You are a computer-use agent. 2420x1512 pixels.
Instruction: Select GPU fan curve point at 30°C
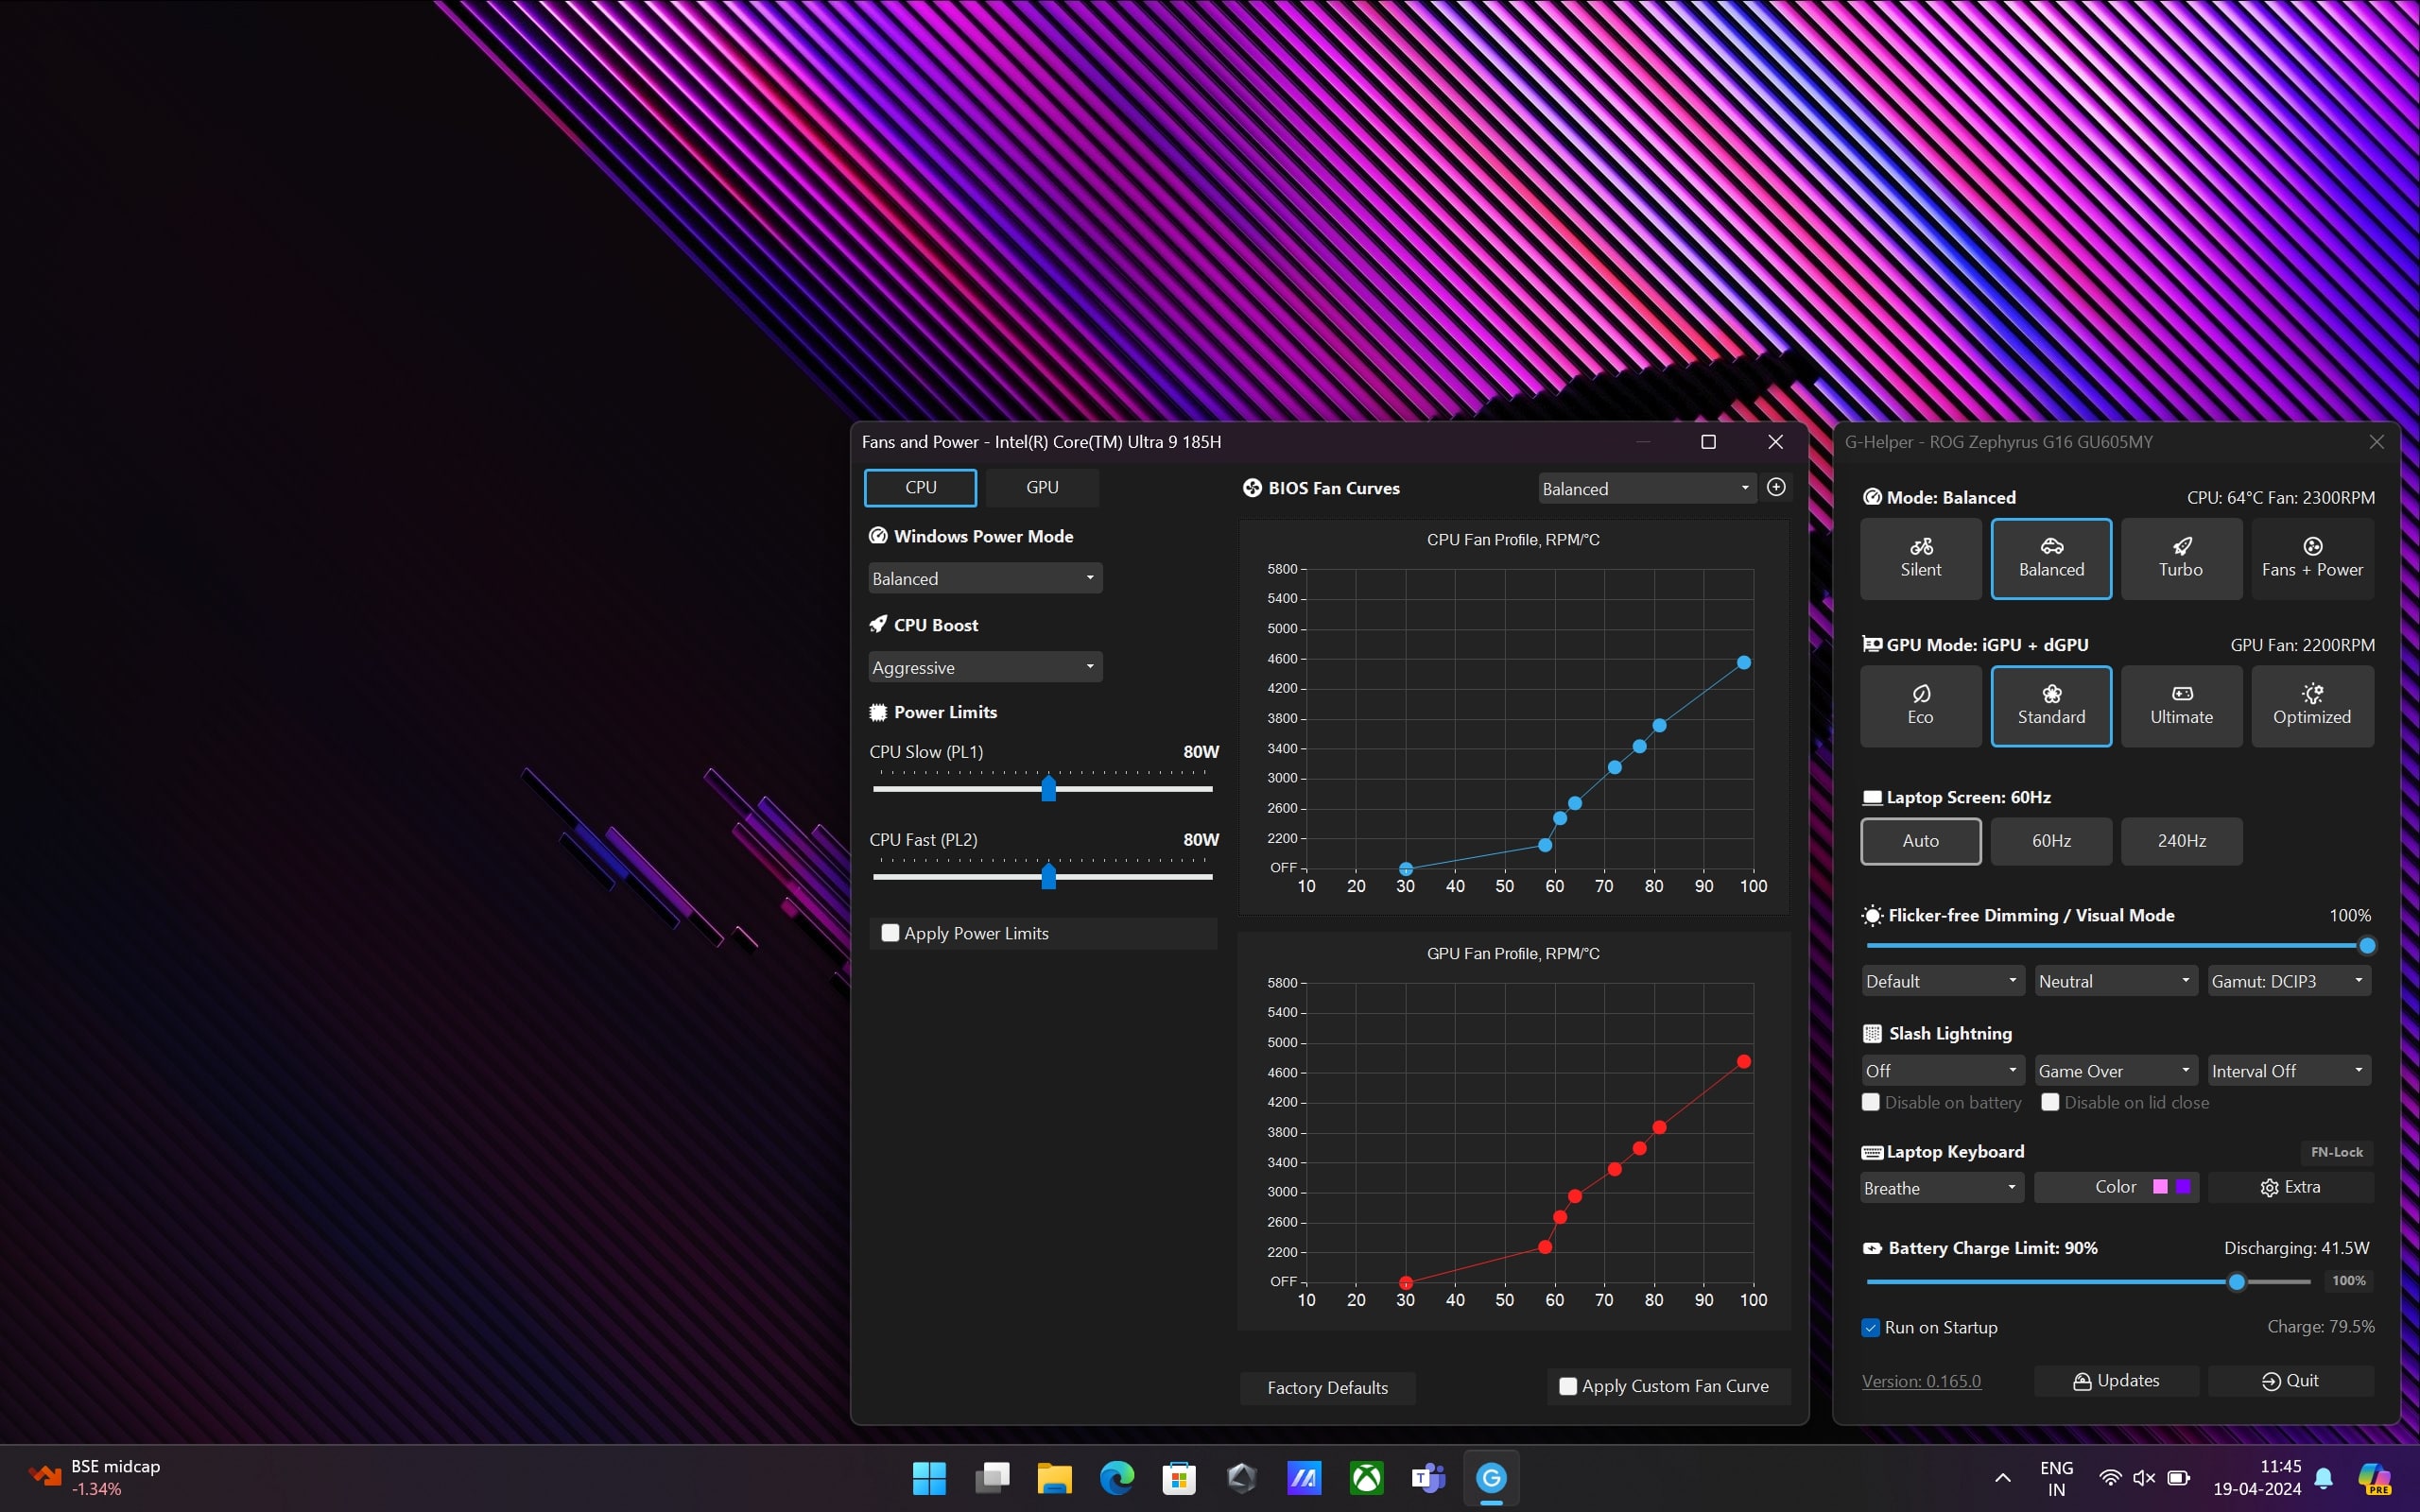coord(1405,1282)
